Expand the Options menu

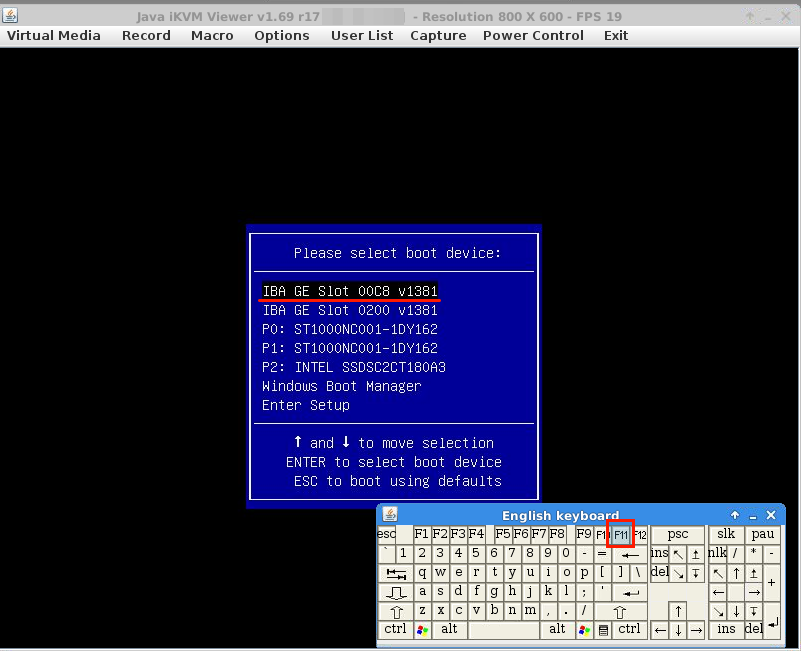[282, 35]
